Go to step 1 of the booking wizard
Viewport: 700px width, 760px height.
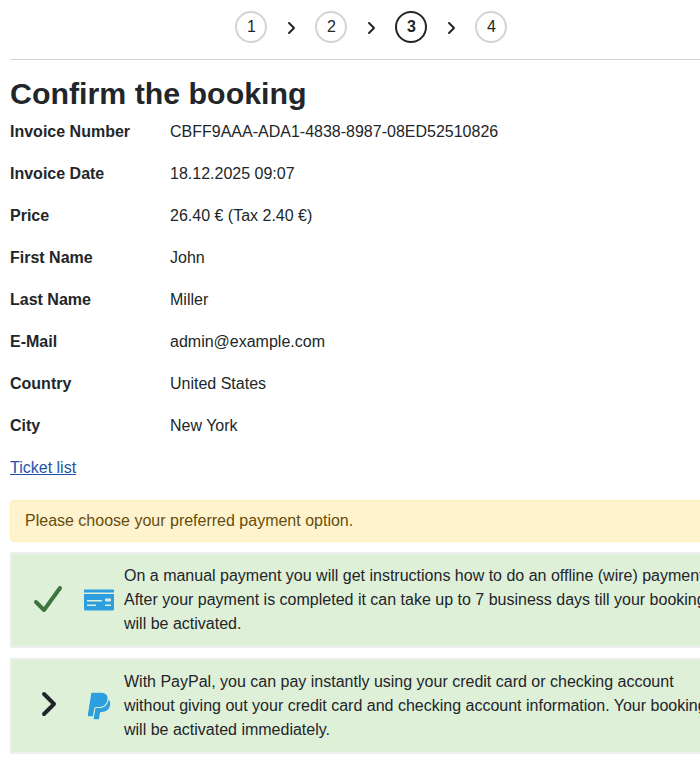point(251,27)
